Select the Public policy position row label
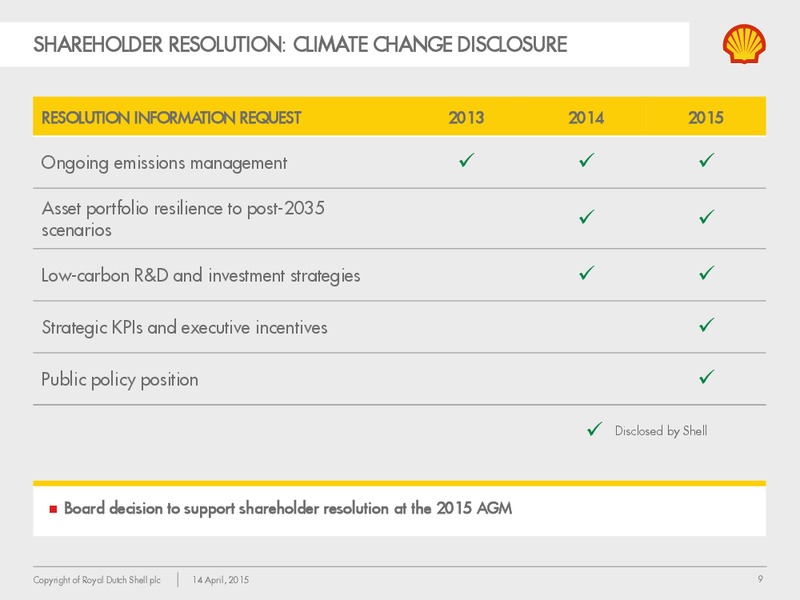 [120, 380]
